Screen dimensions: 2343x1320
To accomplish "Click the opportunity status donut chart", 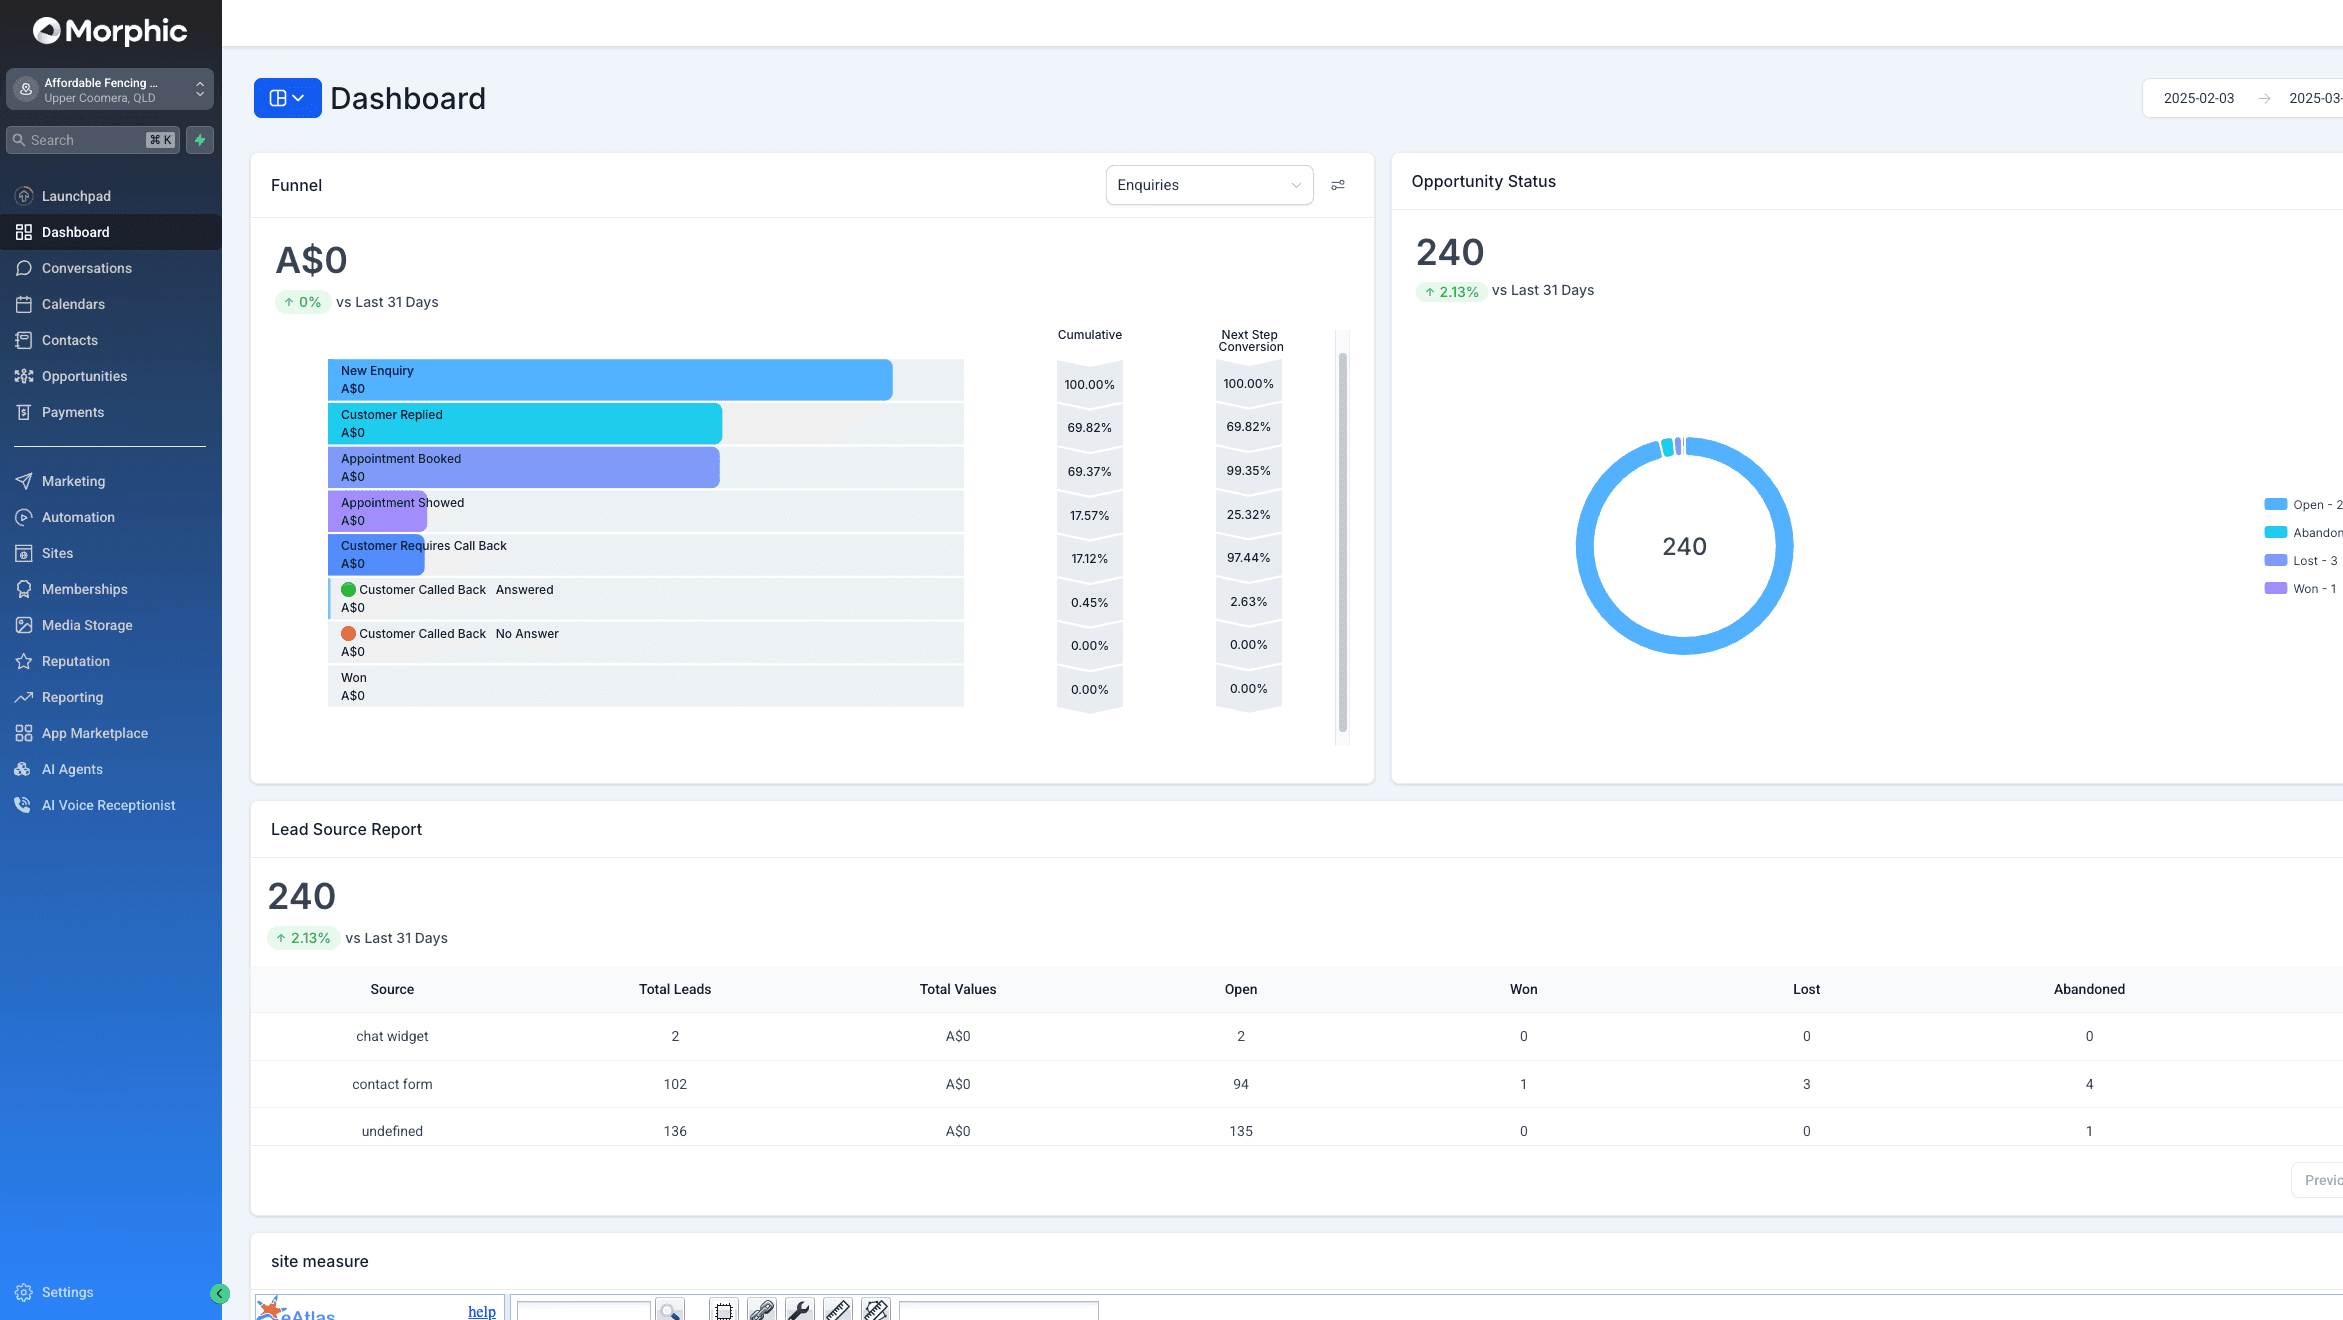I will click(1684, 546).
